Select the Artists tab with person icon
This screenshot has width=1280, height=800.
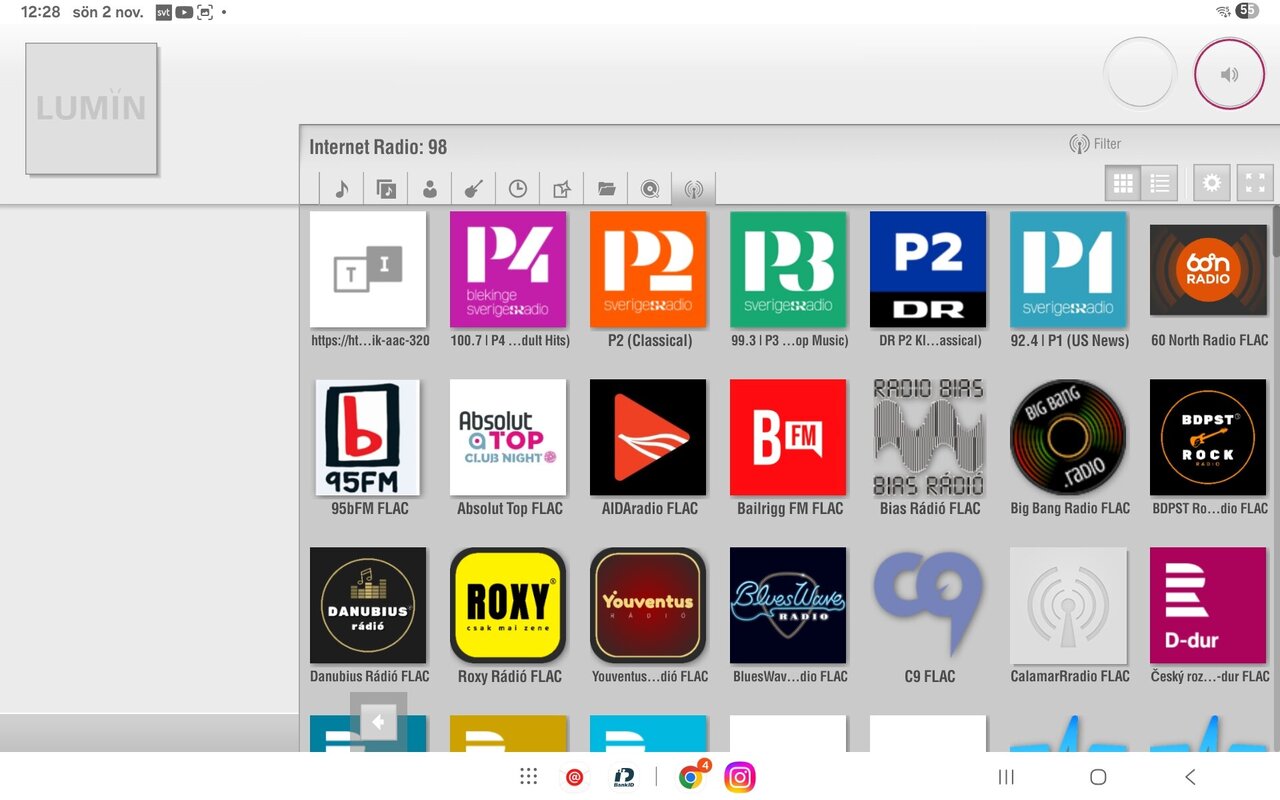tap(430, 188)
